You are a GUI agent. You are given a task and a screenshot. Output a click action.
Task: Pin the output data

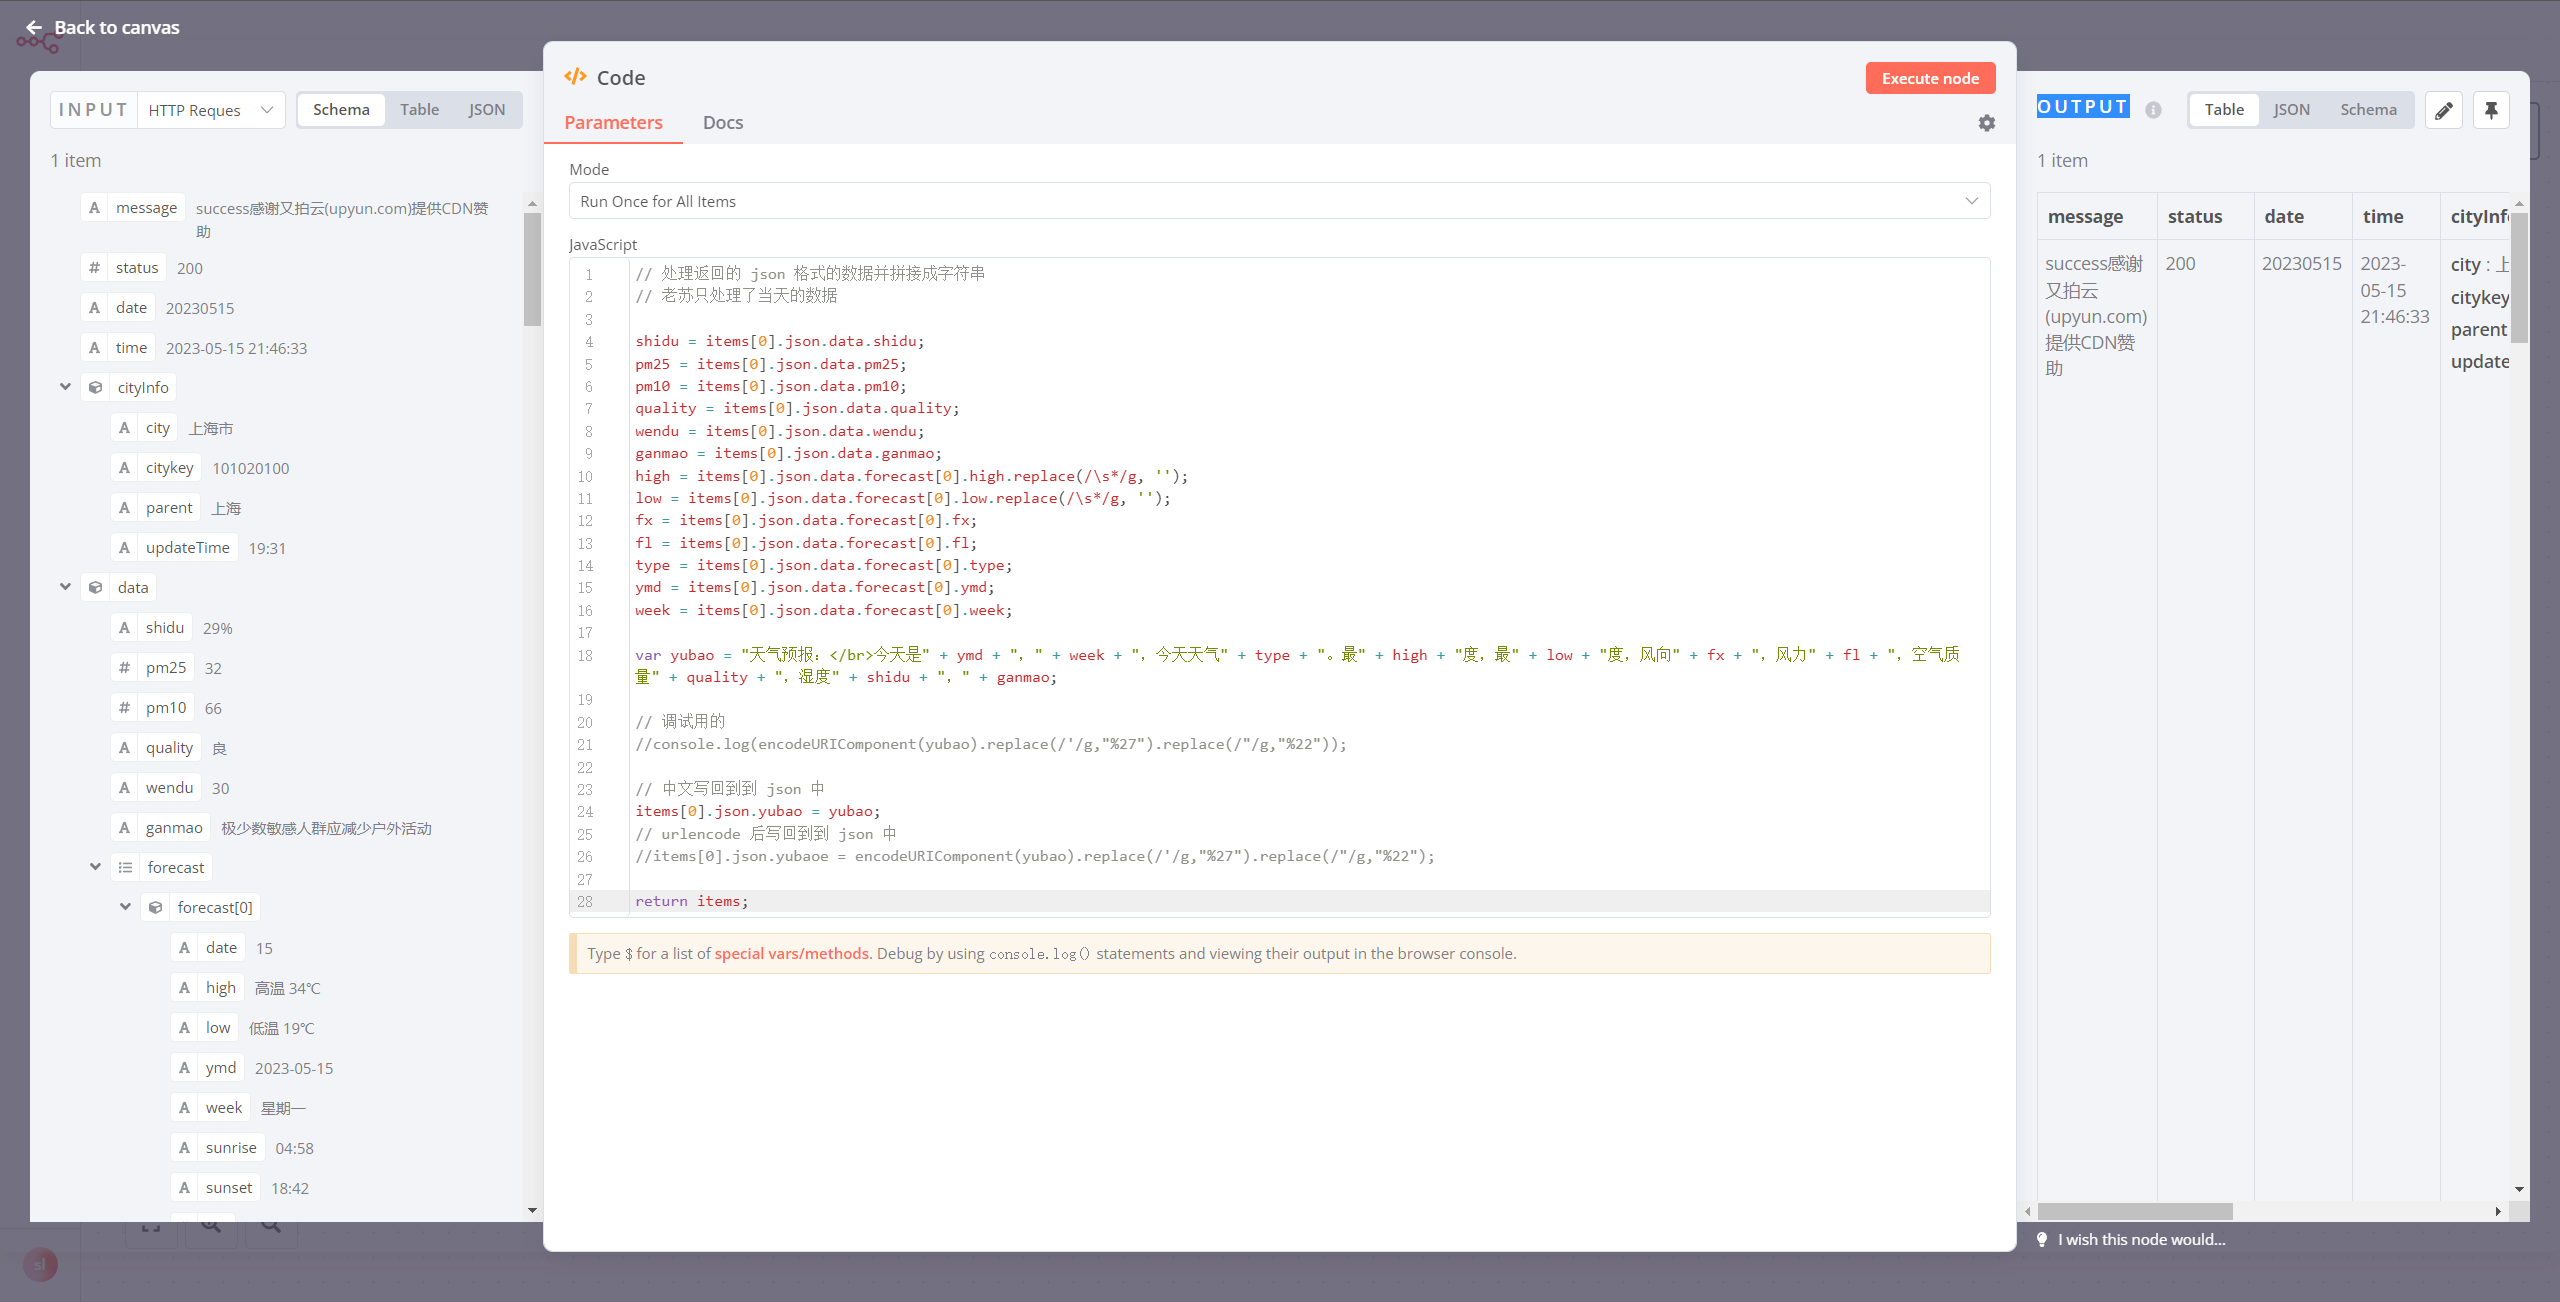(x=2491, y=110)
